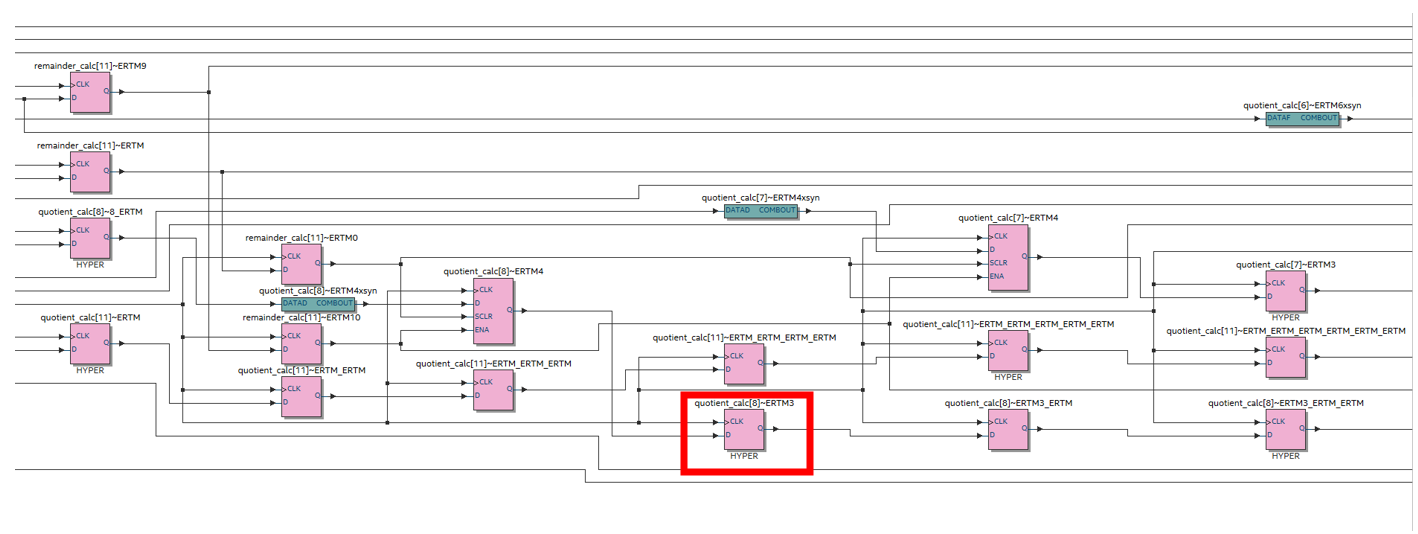Select the quotient_calc[7]~ERTM4xsyn DATAD COMBOUT block
This screenshot has height=534, width=1418.
tap(761, 211)
